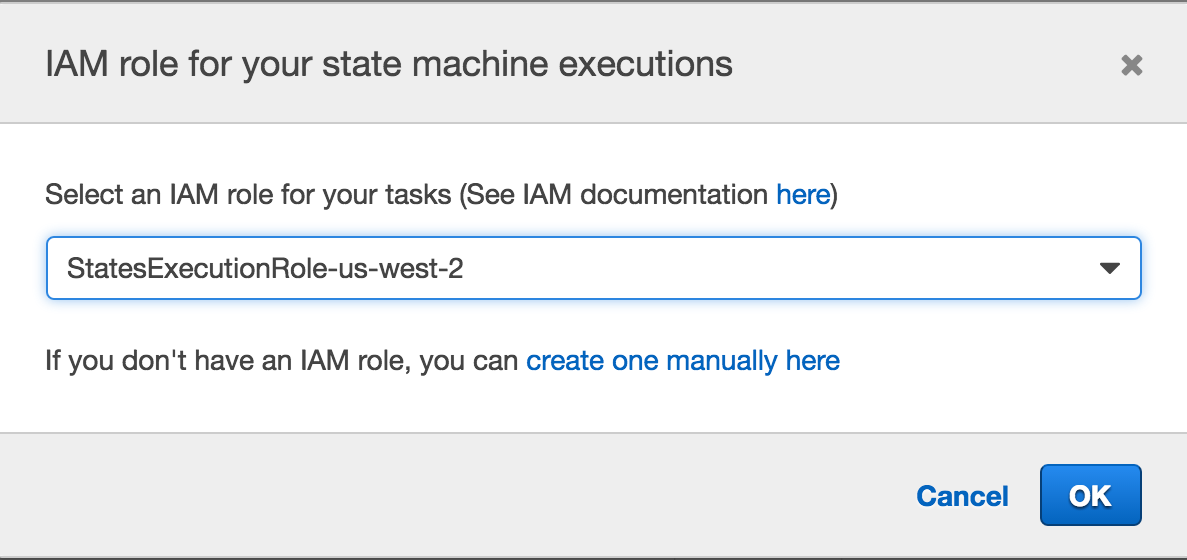Toggle the role list with the down triangle
The height and width of the screenshot is (560, 1187).
(1109, 268)
